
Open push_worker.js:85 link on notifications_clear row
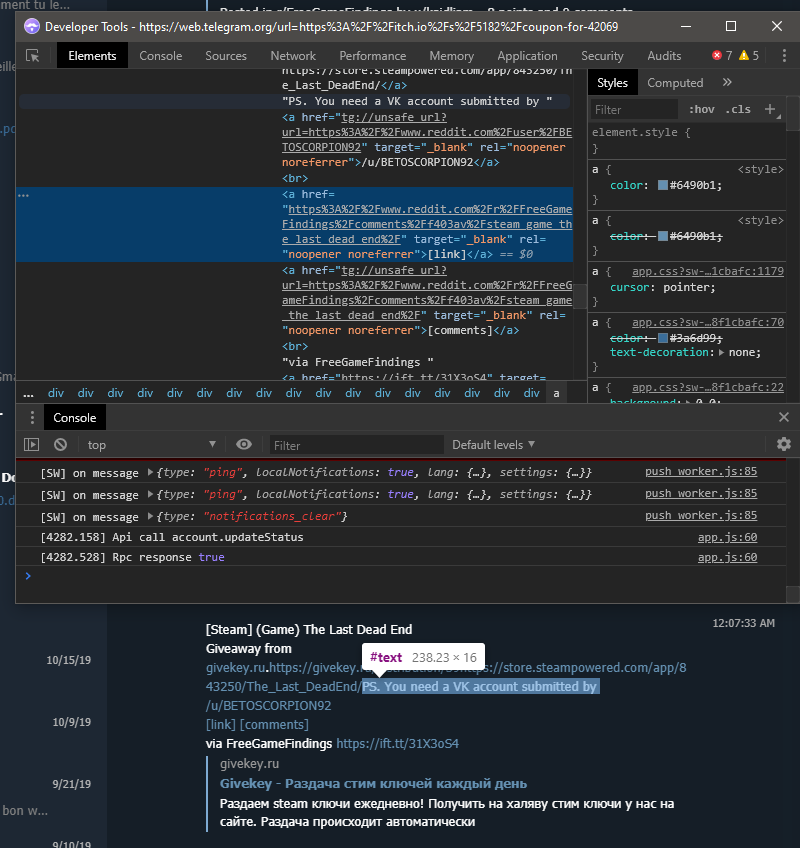coord(701,515)
